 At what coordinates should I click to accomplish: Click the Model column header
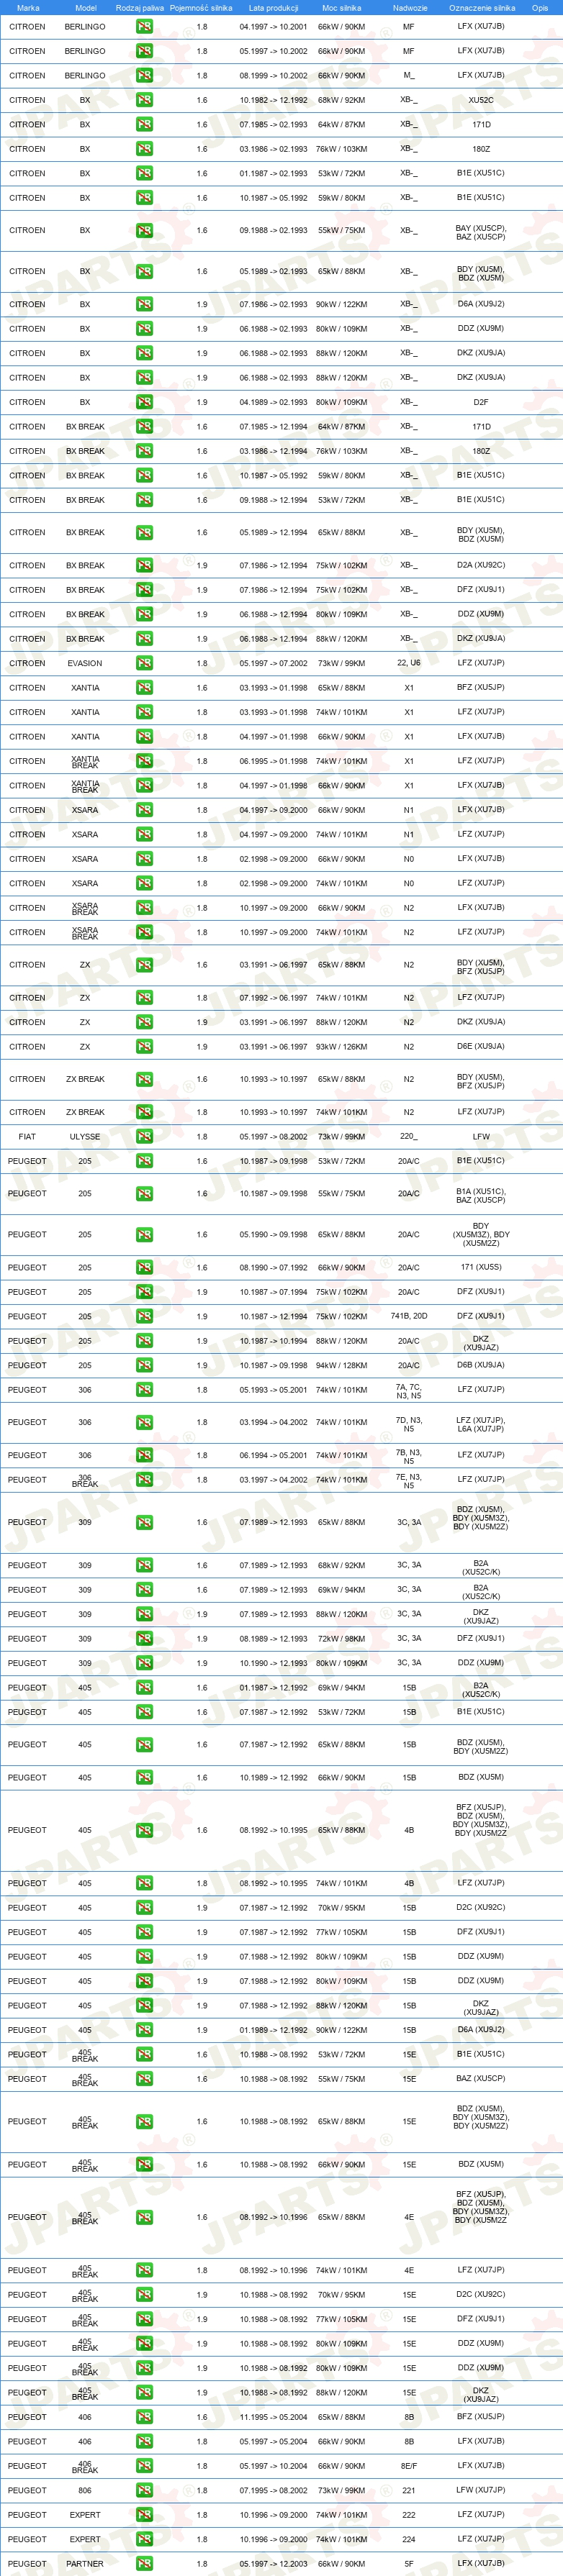(86, 8)
